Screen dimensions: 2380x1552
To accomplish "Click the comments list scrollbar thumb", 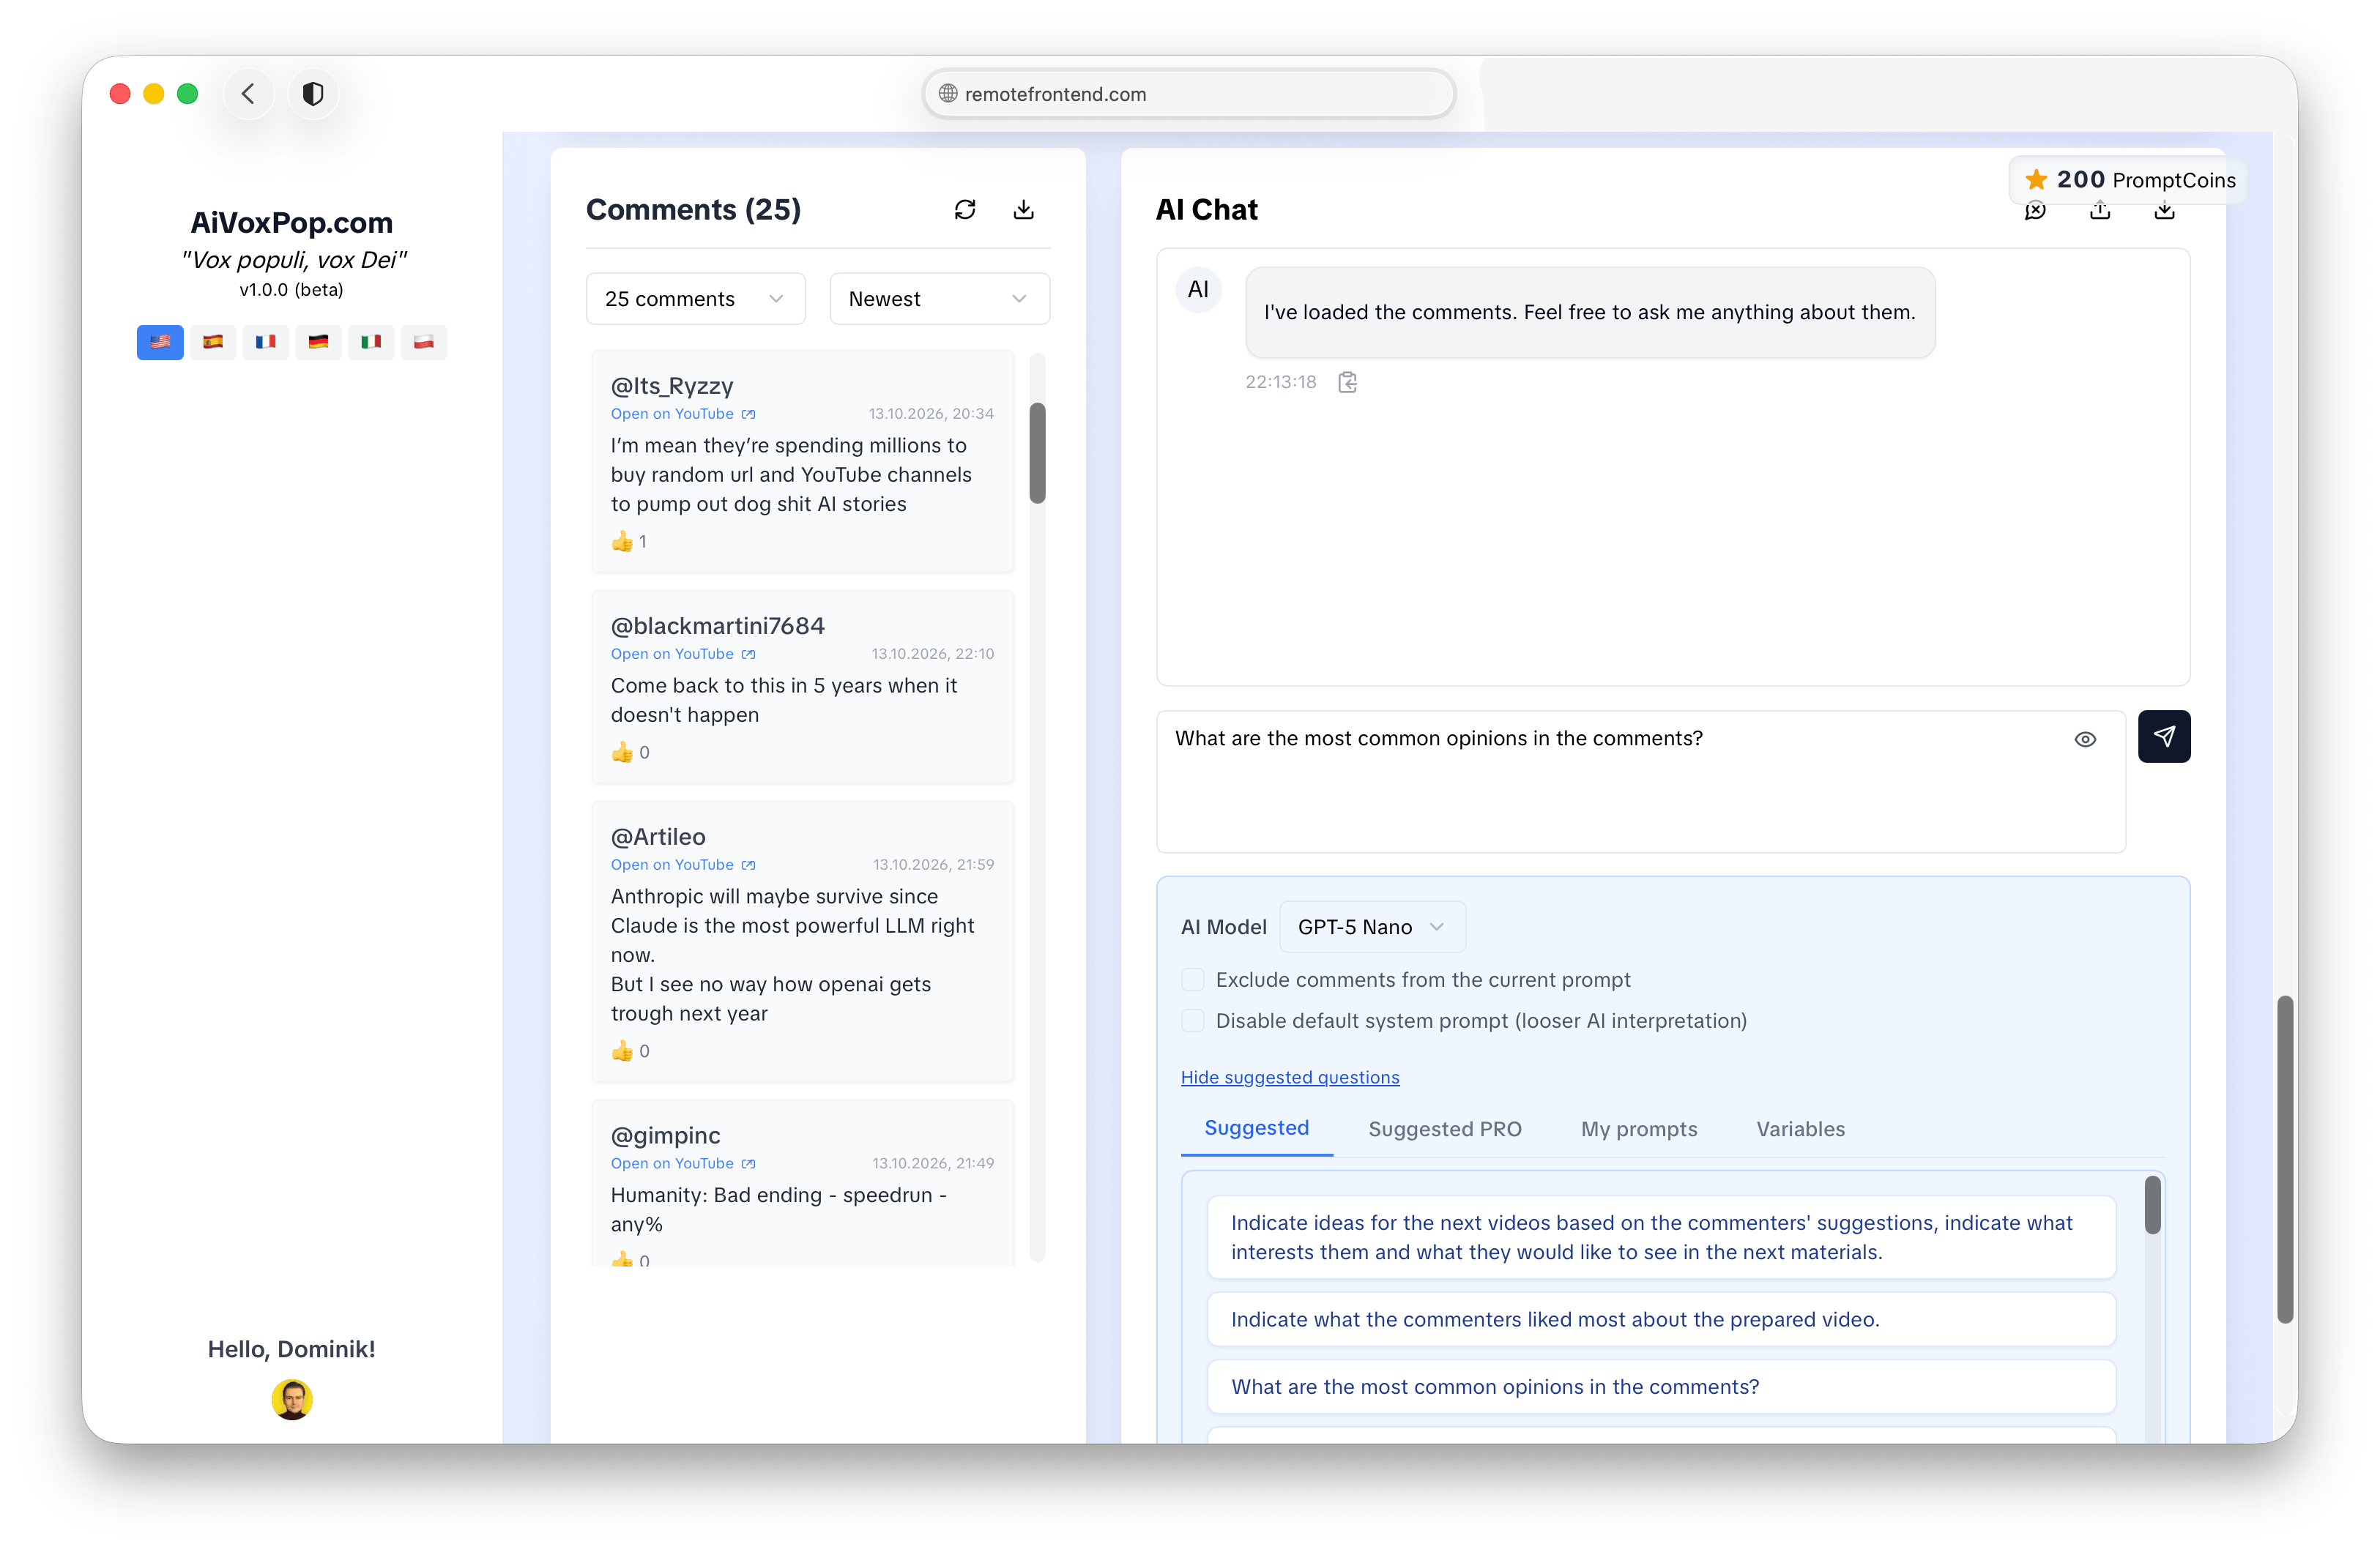I will [1037, 453].
